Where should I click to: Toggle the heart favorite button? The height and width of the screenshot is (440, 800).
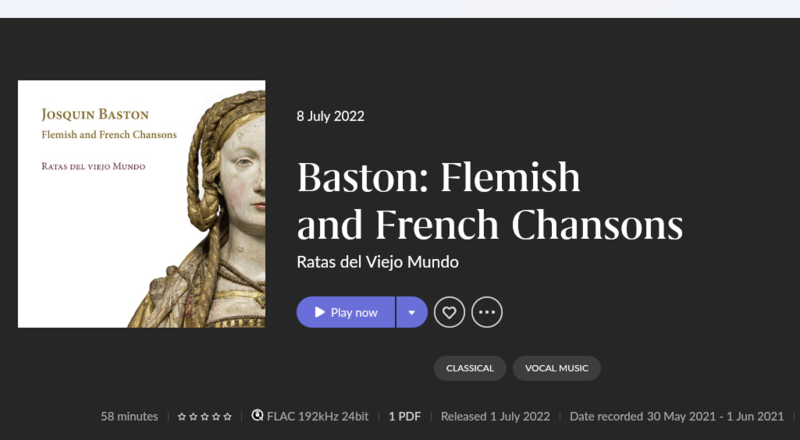449,312
